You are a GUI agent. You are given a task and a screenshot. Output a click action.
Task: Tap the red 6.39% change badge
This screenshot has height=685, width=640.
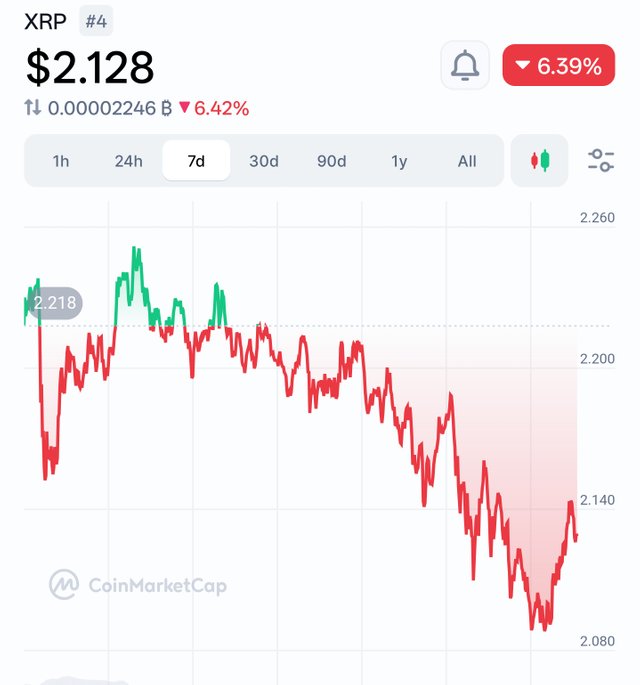pos(558,66)
